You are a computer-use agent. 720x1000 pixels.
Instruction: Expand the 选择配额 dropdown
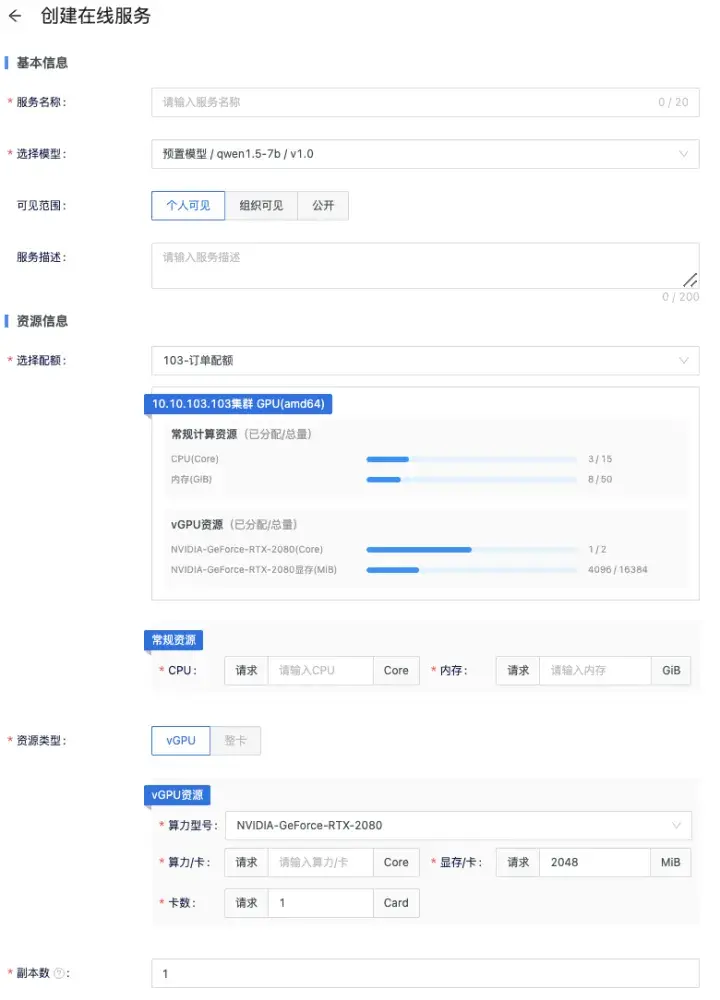[425, 361]
